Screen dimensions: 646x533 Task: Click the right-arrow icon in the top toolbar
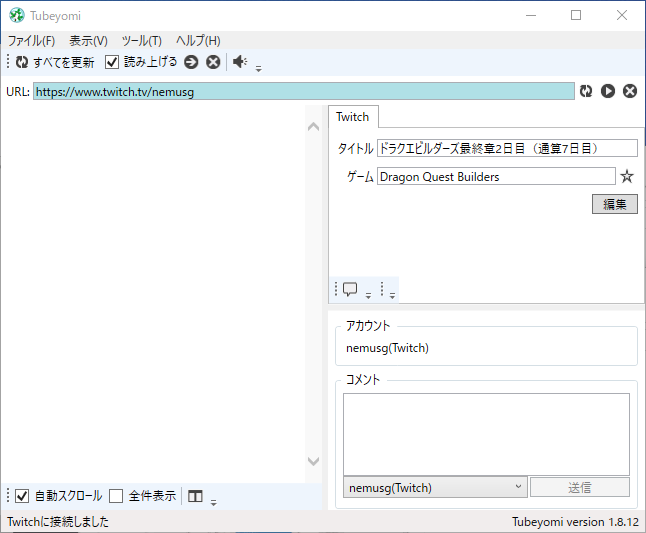192,62
